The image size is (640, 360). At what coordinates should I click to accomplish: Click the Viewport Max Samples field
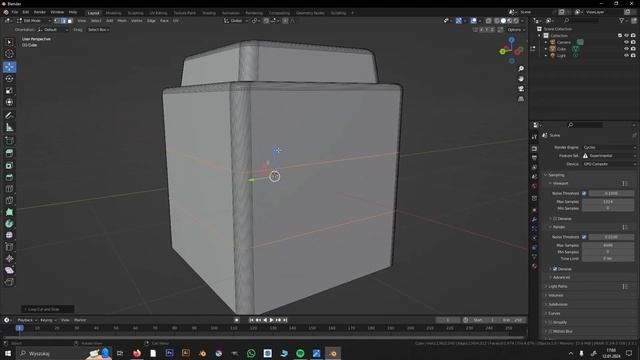tap(608, 202)
